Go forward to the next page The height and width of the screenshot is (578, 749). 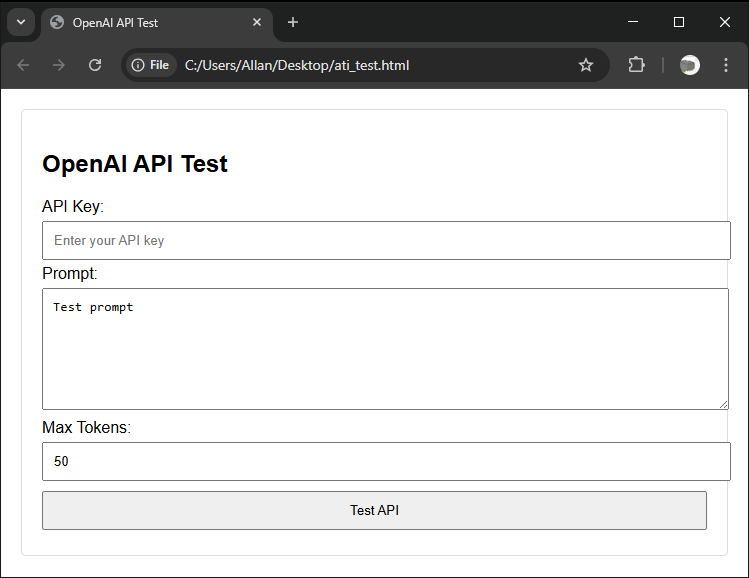coord(59,65)
